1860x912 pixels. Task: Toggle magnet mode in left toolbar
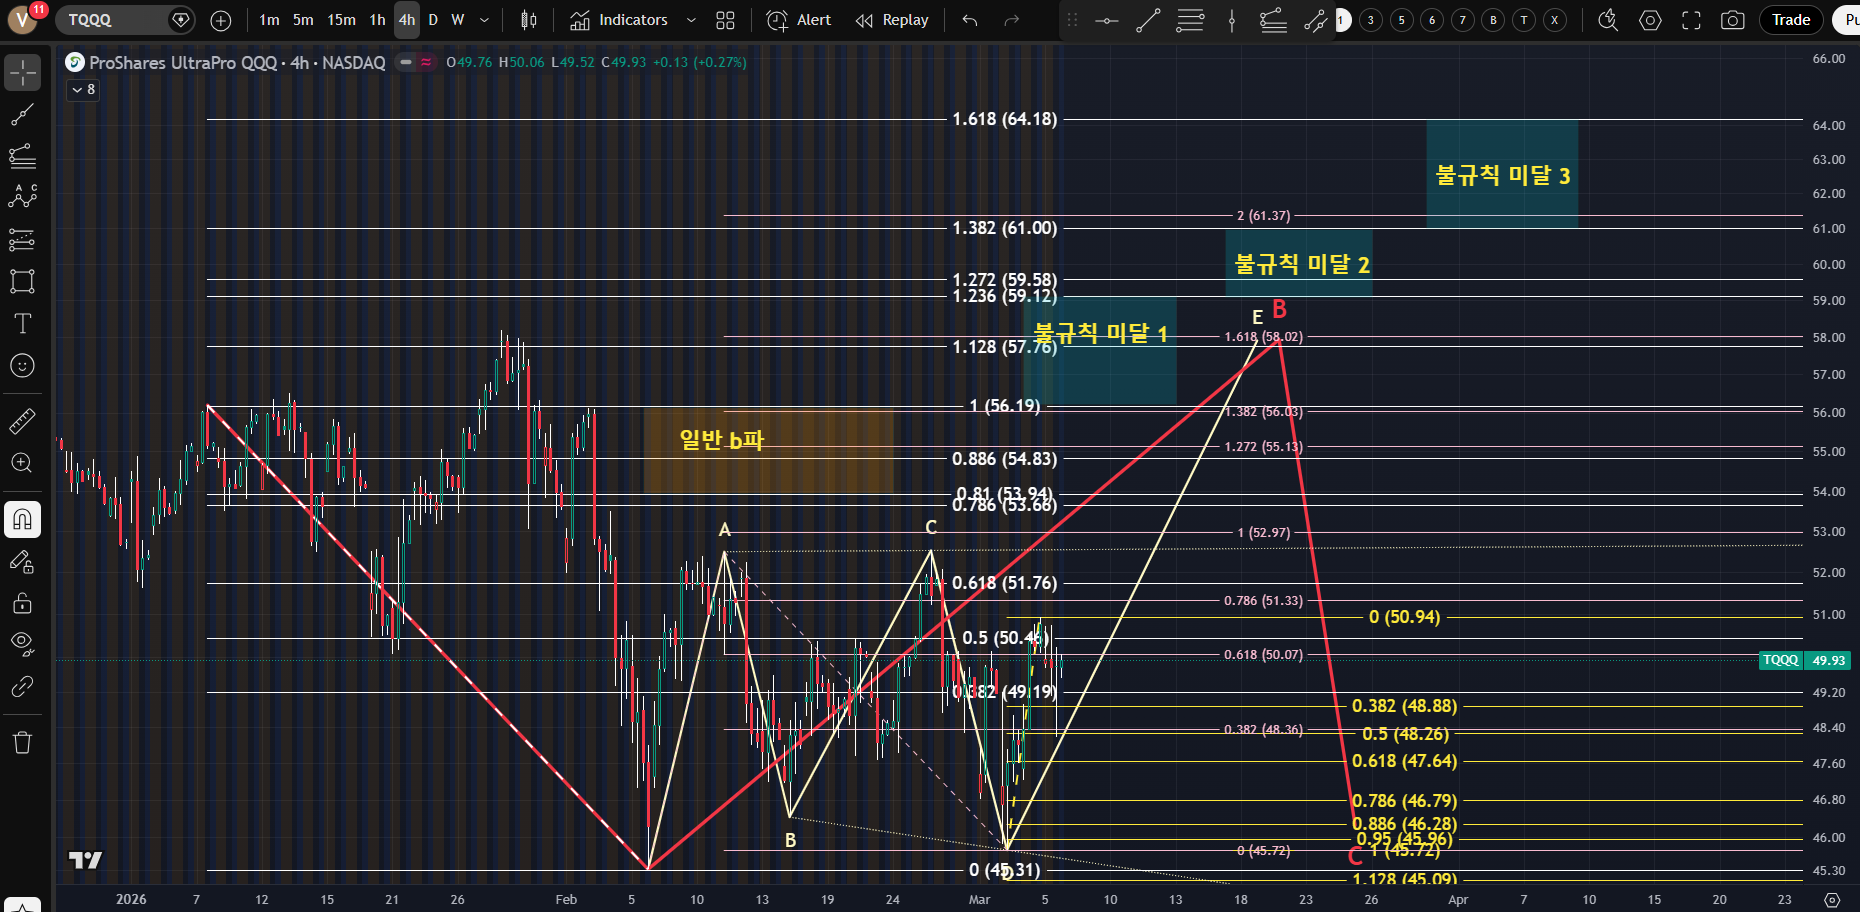(22, 519)
